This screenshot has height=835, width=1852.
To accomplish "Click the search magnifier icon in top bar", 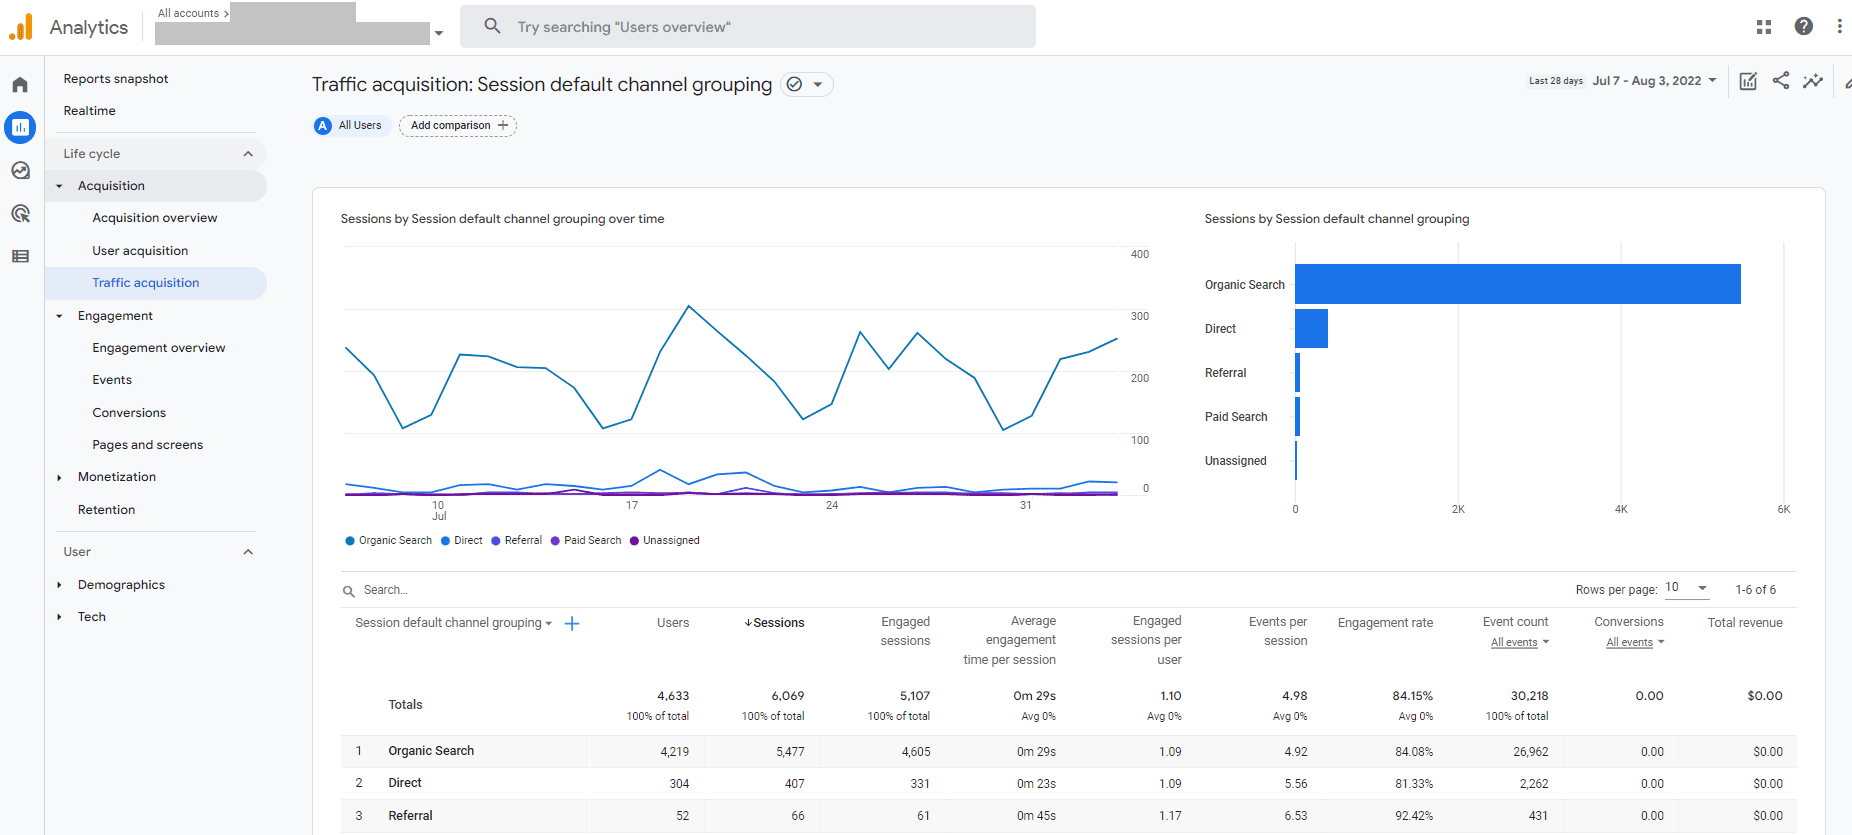I will coord(492,26).
